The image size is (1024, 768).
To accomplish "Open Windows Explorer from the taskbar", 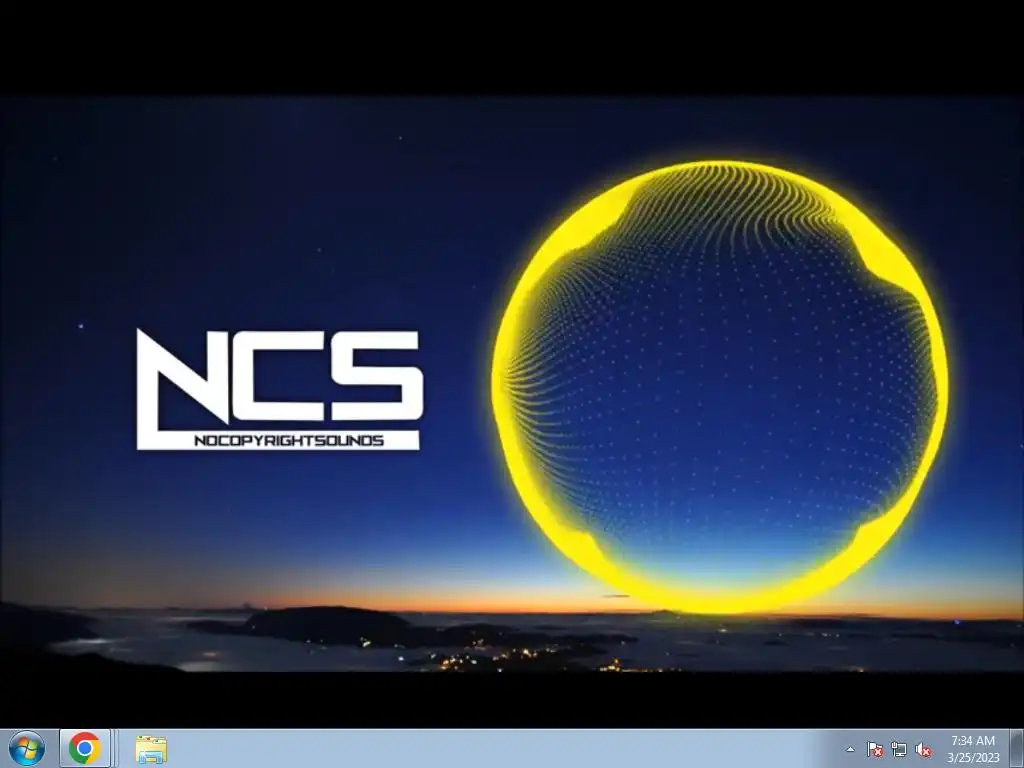I will [x=151, y=749].
